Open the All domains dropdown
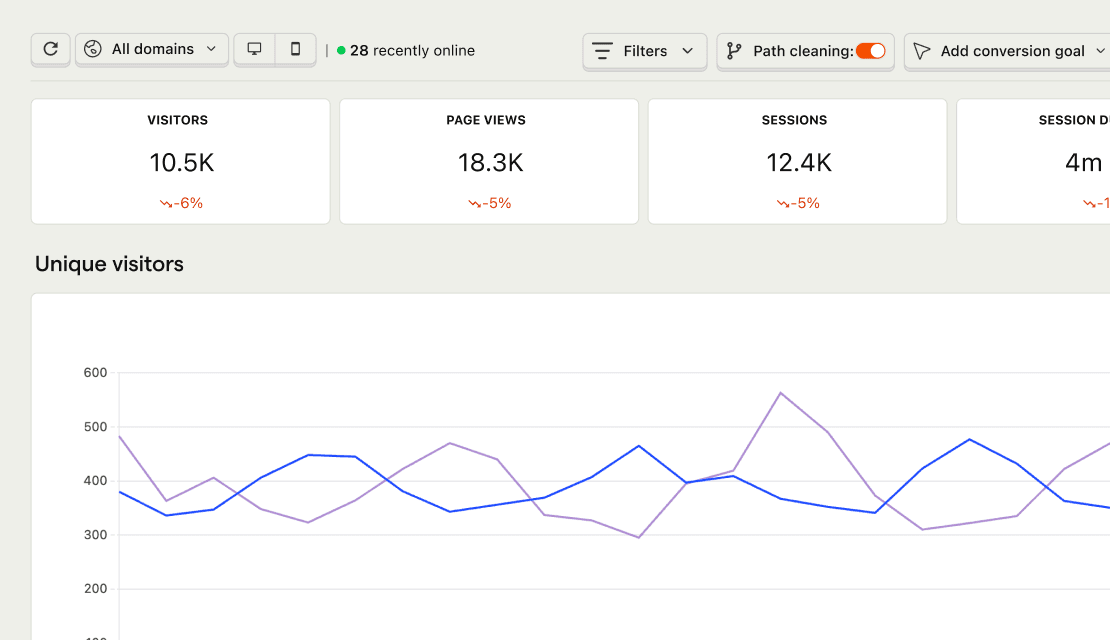 tap(151, 50)
